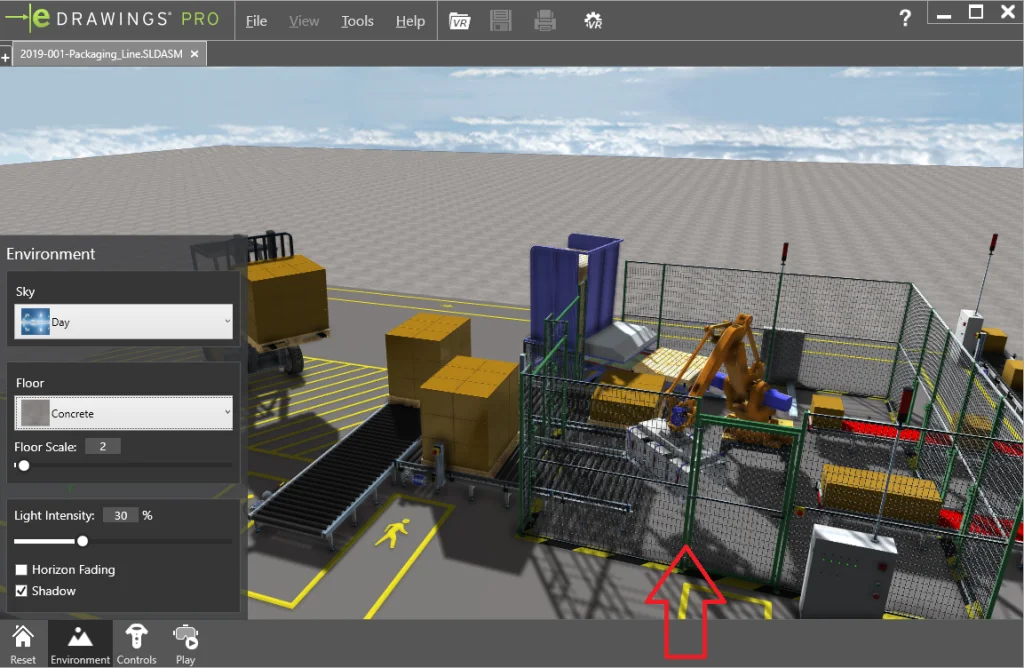Screen dimensions: 1024x668
Task: Click the Help question mark icon
Action: tap(905, 18)
